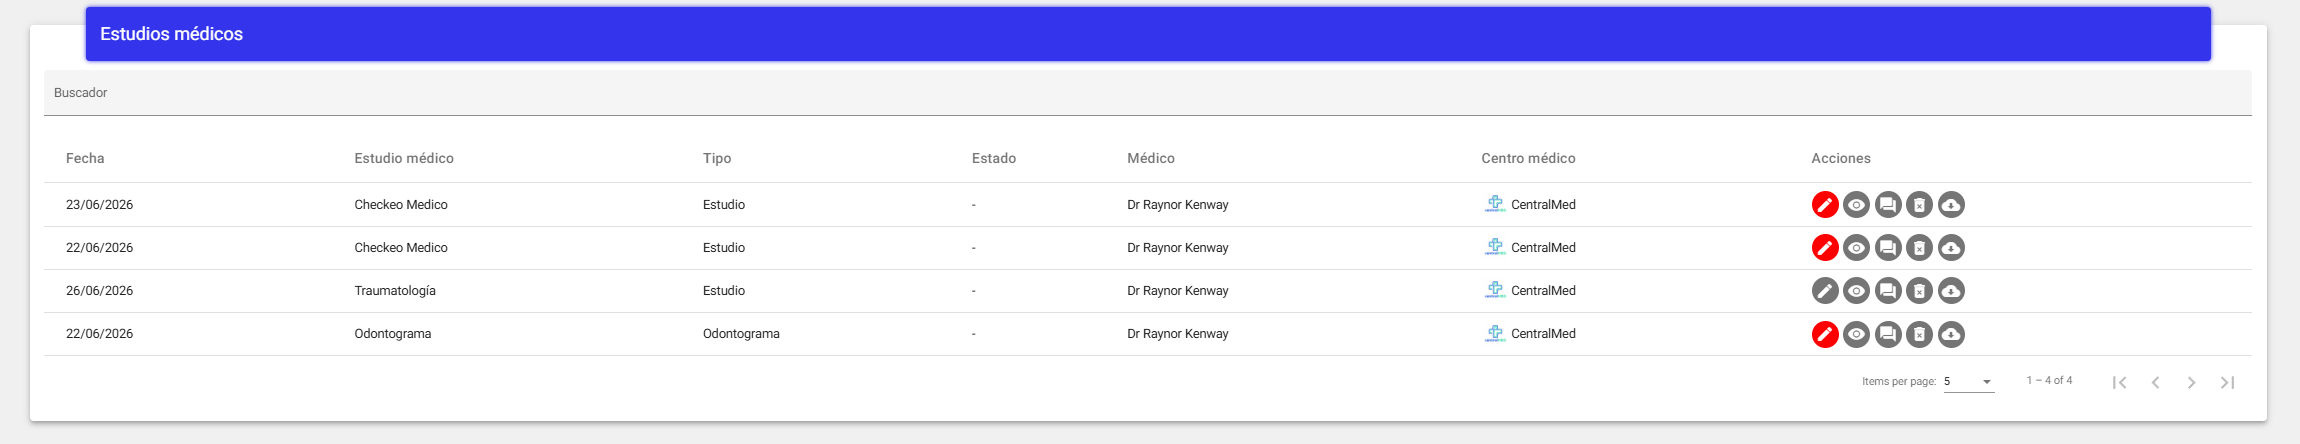The width and height of the screenshot is (2300, 444).
Task: Focus the Buscador search field
Action: 1148,93
